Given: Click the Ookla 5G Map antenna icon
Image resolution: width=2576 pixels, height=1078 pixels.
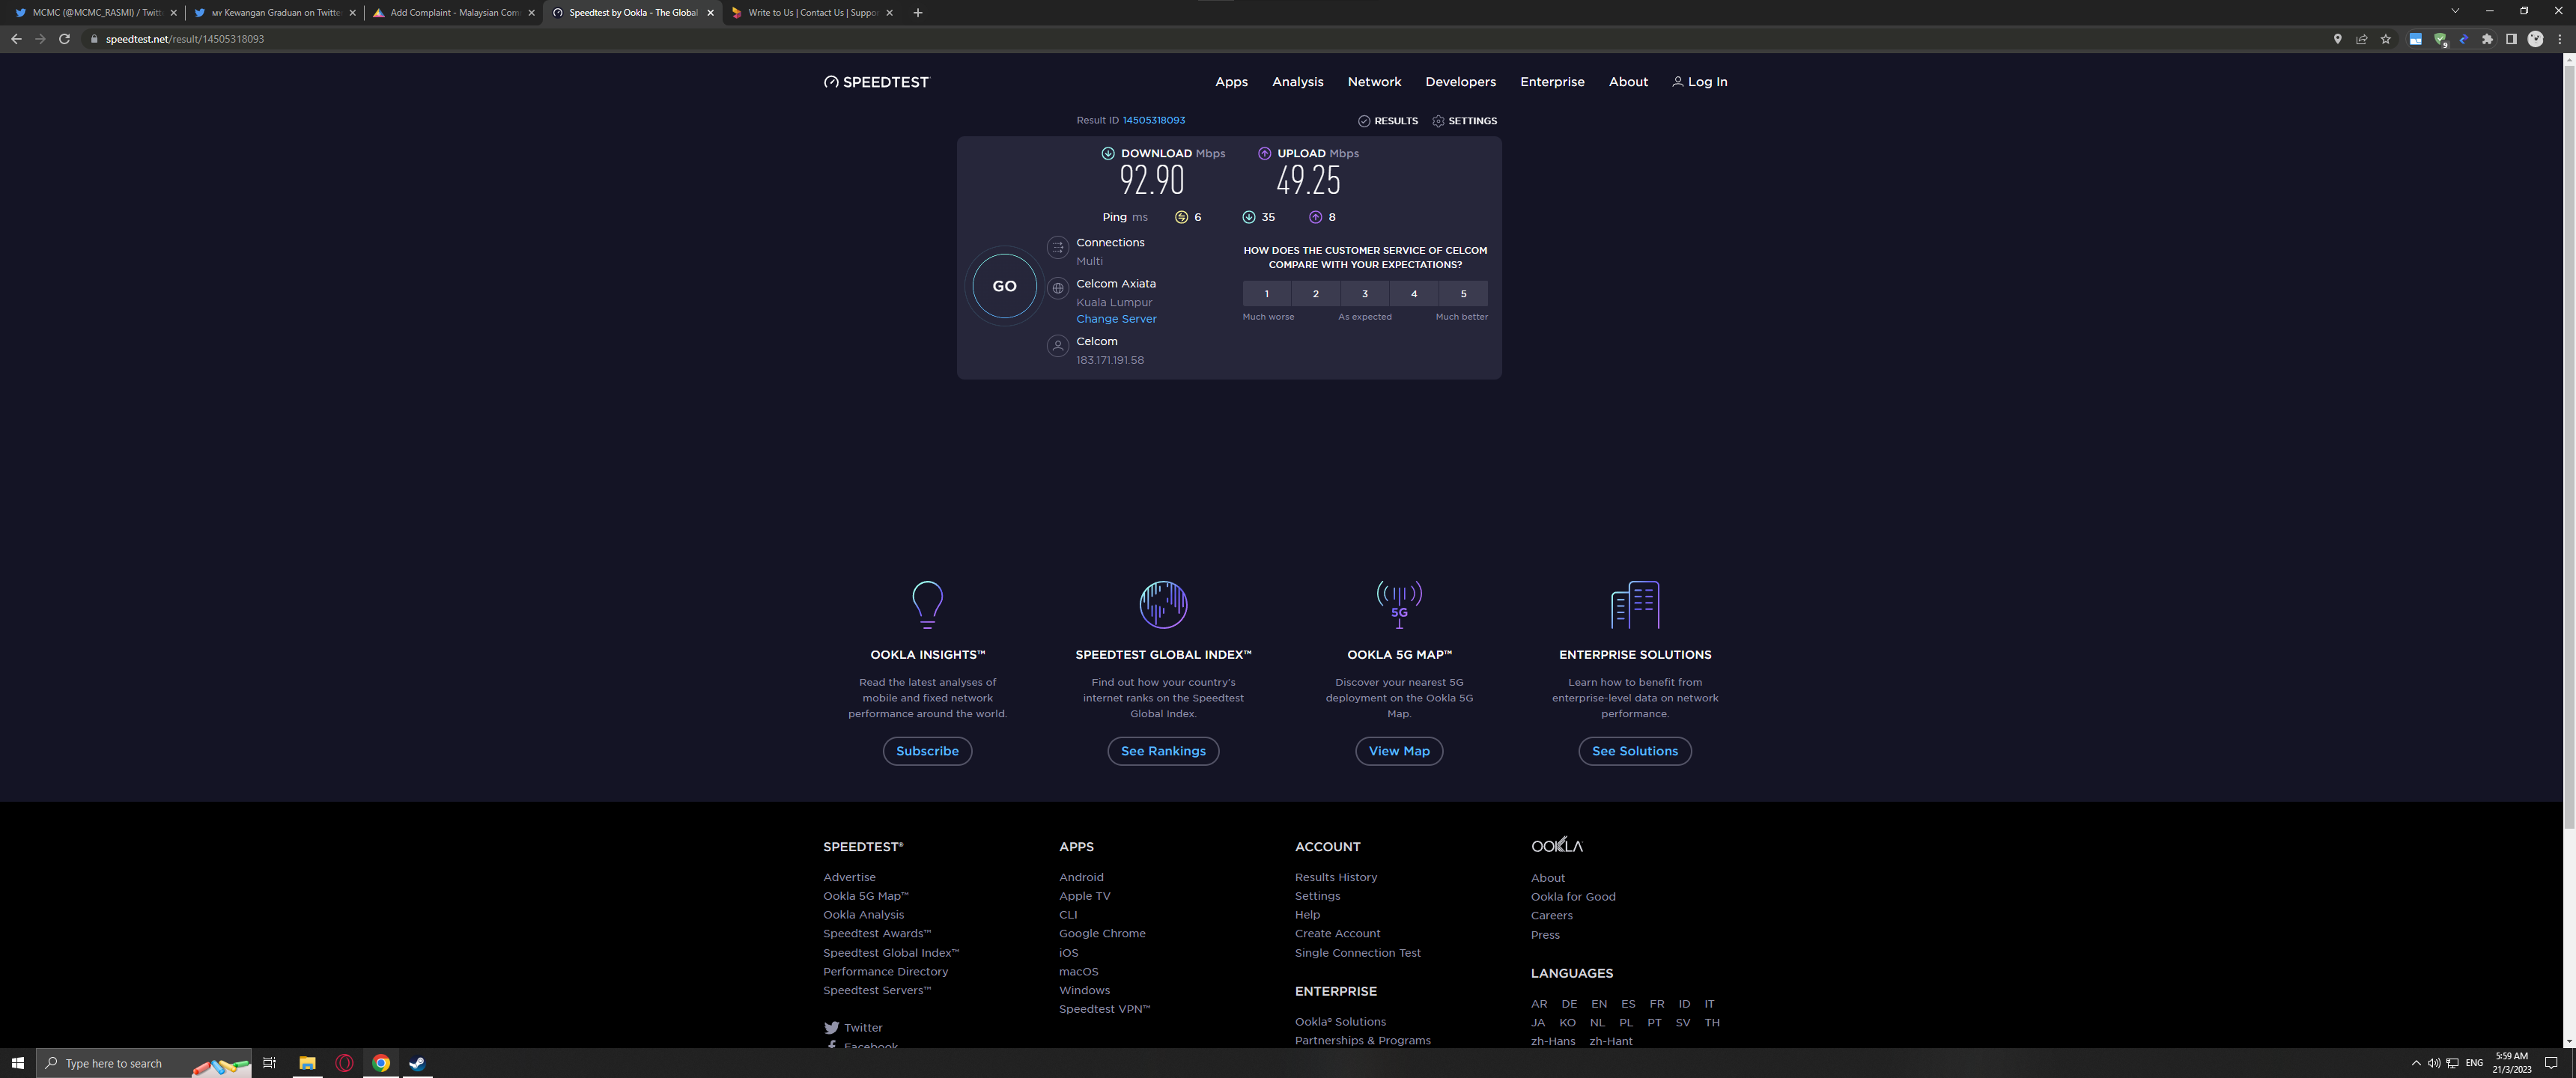Looking at the screenshot, I should 1399,604.
